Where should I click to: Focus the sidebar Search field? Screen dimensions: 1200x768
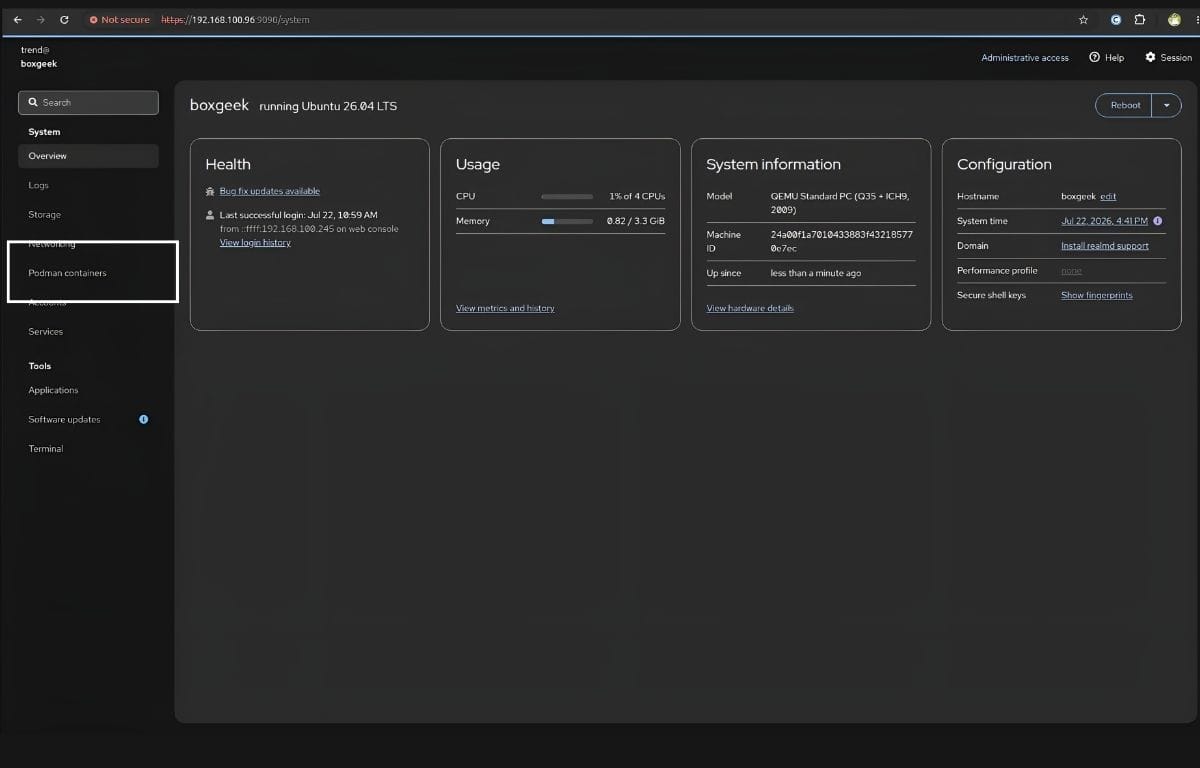88,102
